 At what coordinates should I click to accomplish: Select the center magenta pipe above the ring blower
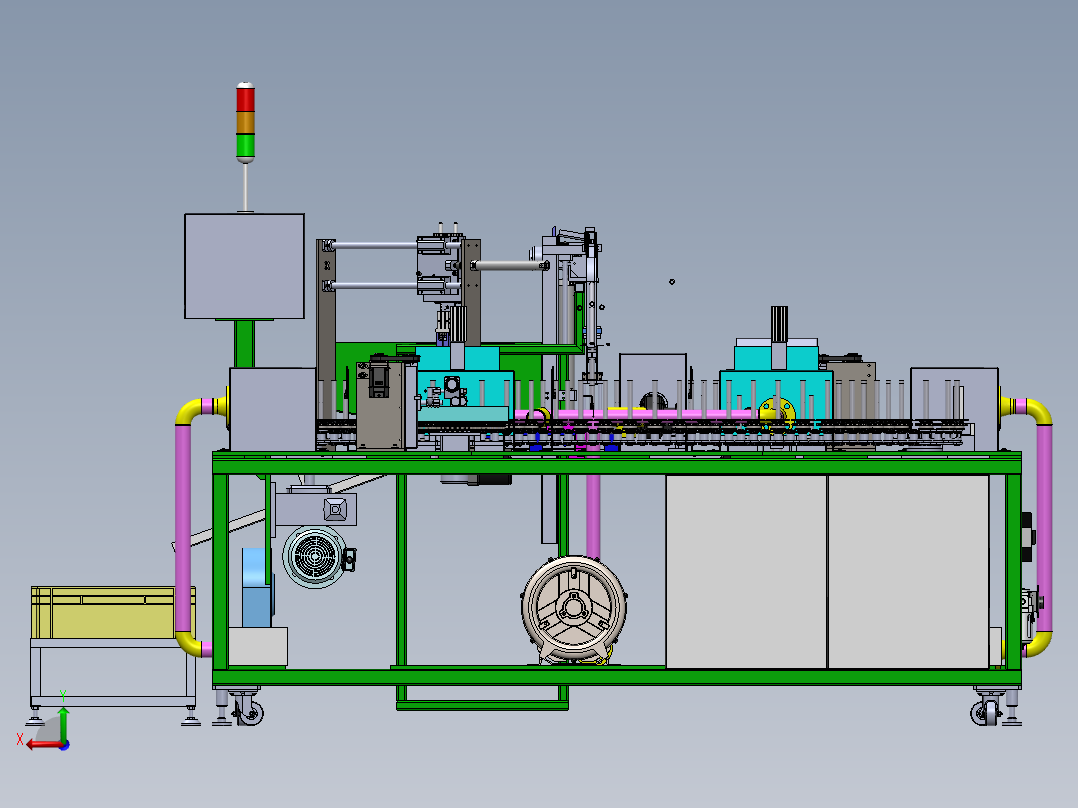tap(593, 516)
